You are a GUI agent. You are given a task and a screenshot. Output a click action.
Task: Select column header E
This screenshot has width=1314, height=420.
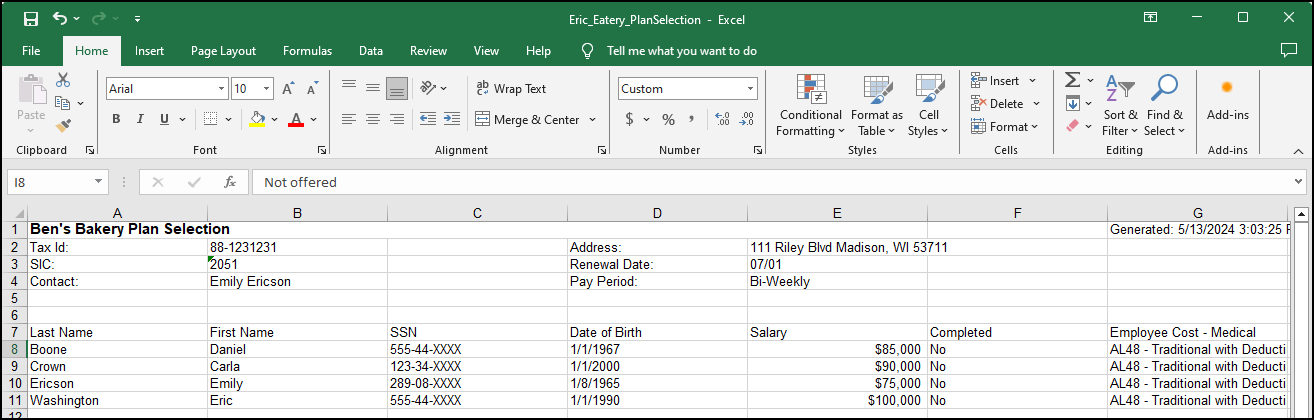coord(837,212)
